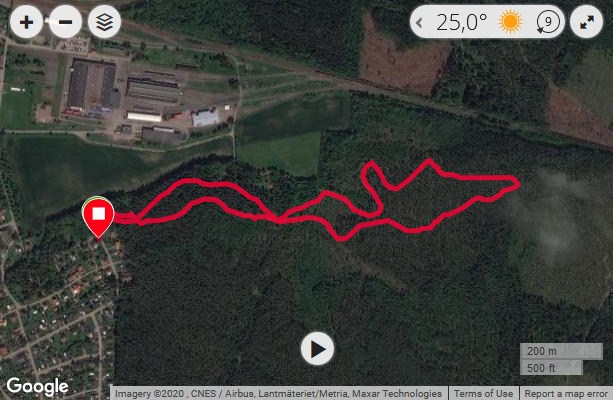Toggle the 200 m scale bar units

(561, 351)
